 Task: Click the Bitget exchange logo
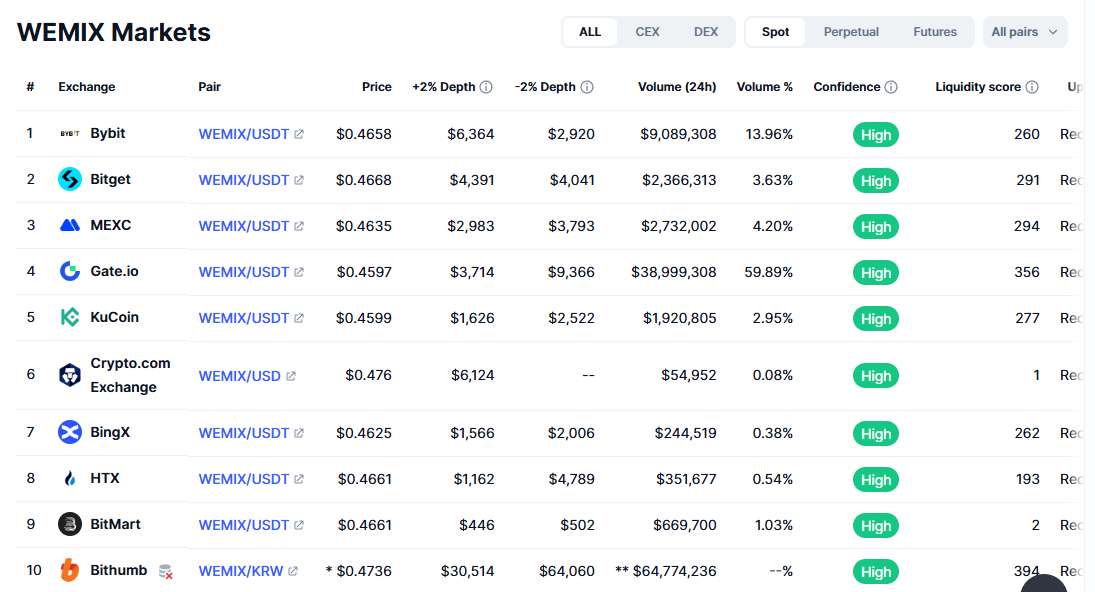(70, 179)
